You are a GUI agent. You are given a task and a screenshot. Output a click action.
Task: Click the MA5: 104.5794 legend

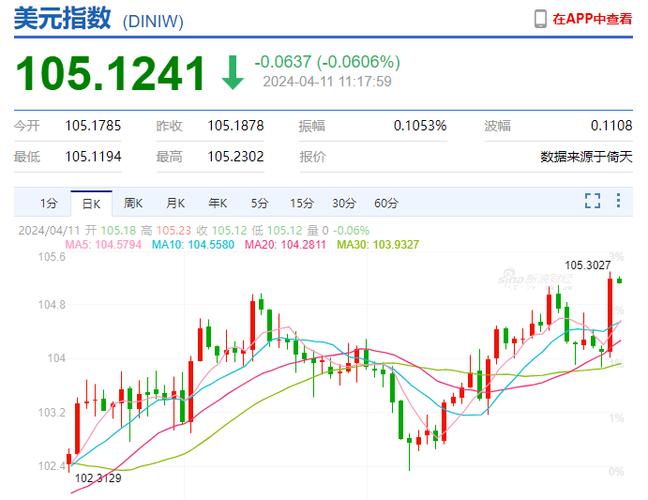103,245
